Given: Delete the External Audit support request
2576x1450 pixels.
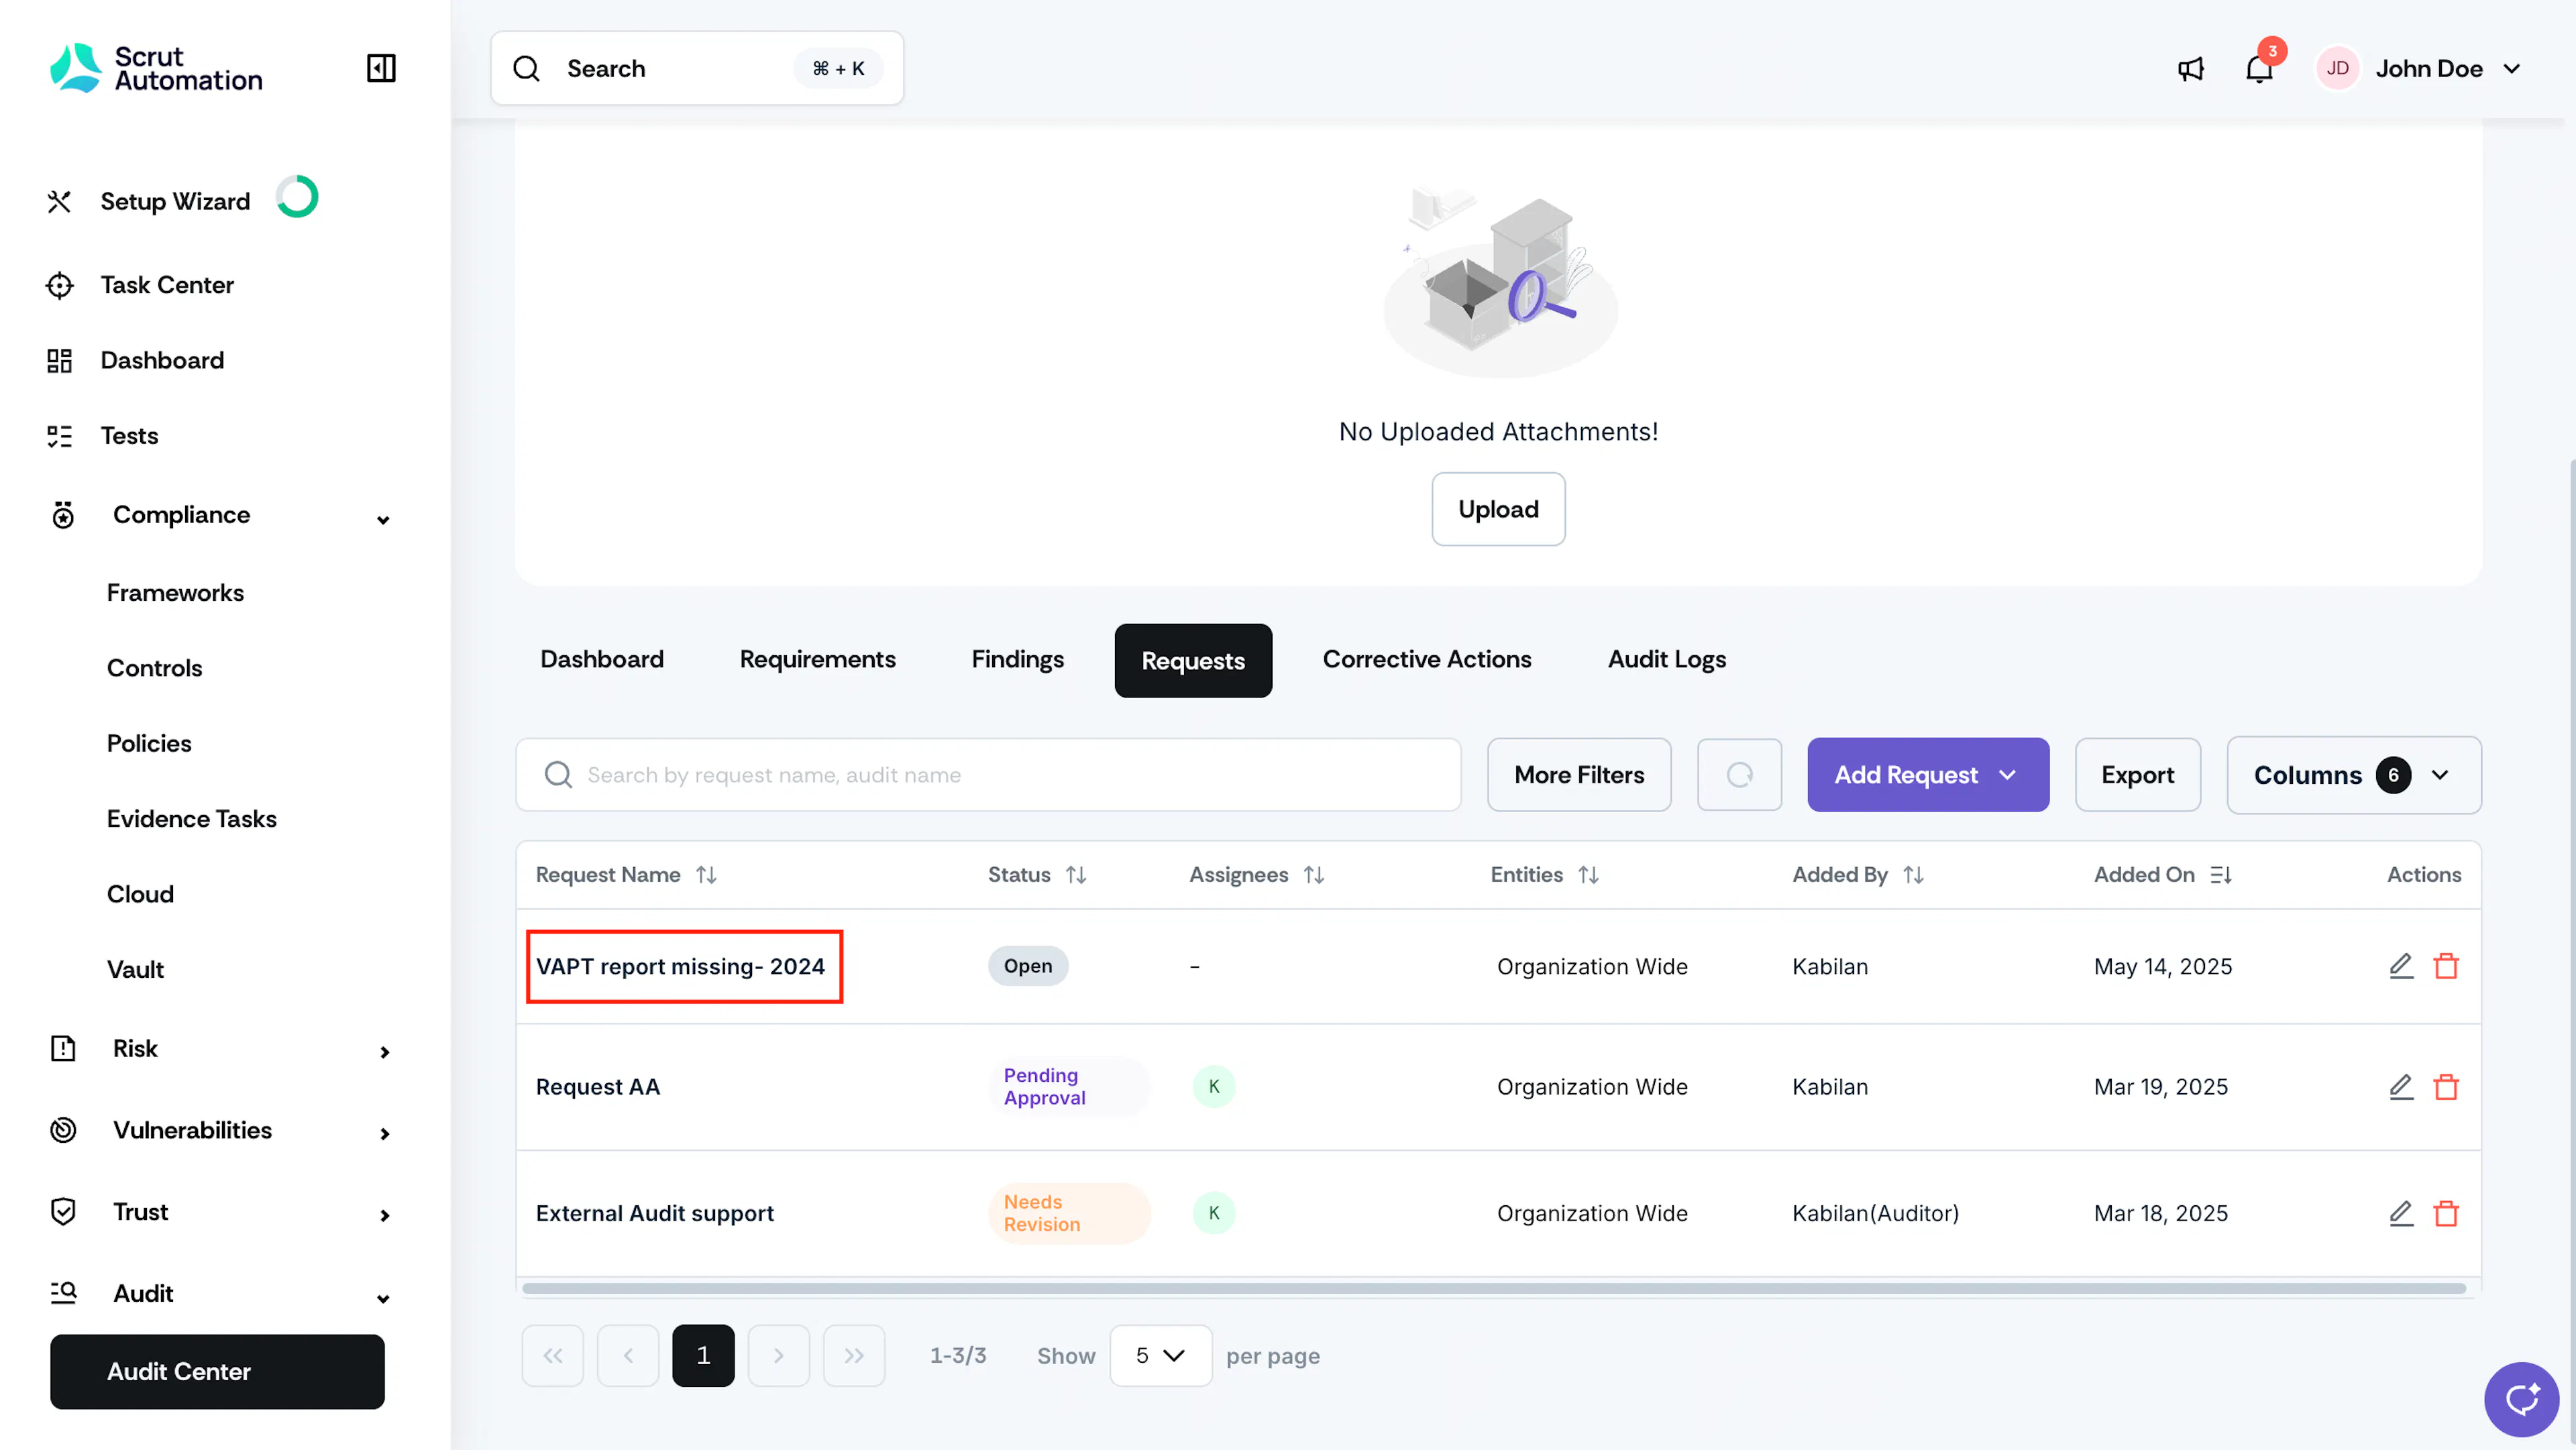Looking at the screenshot, I should point(2446,1213).
